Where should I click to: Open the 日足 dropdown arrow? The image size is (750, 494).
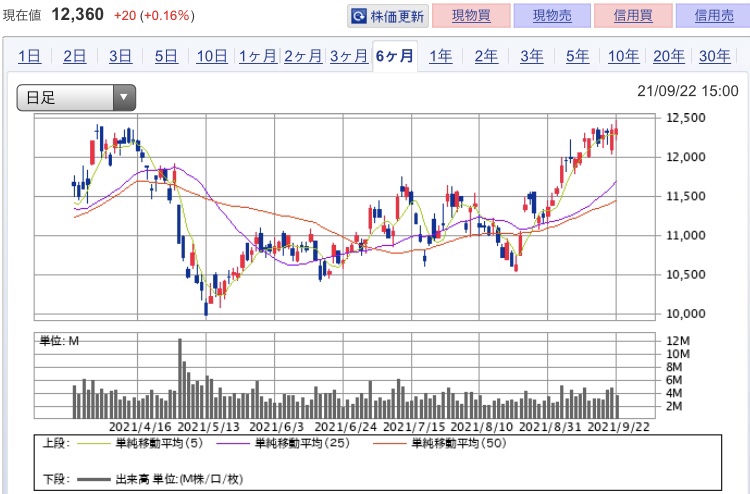(124, 98)
